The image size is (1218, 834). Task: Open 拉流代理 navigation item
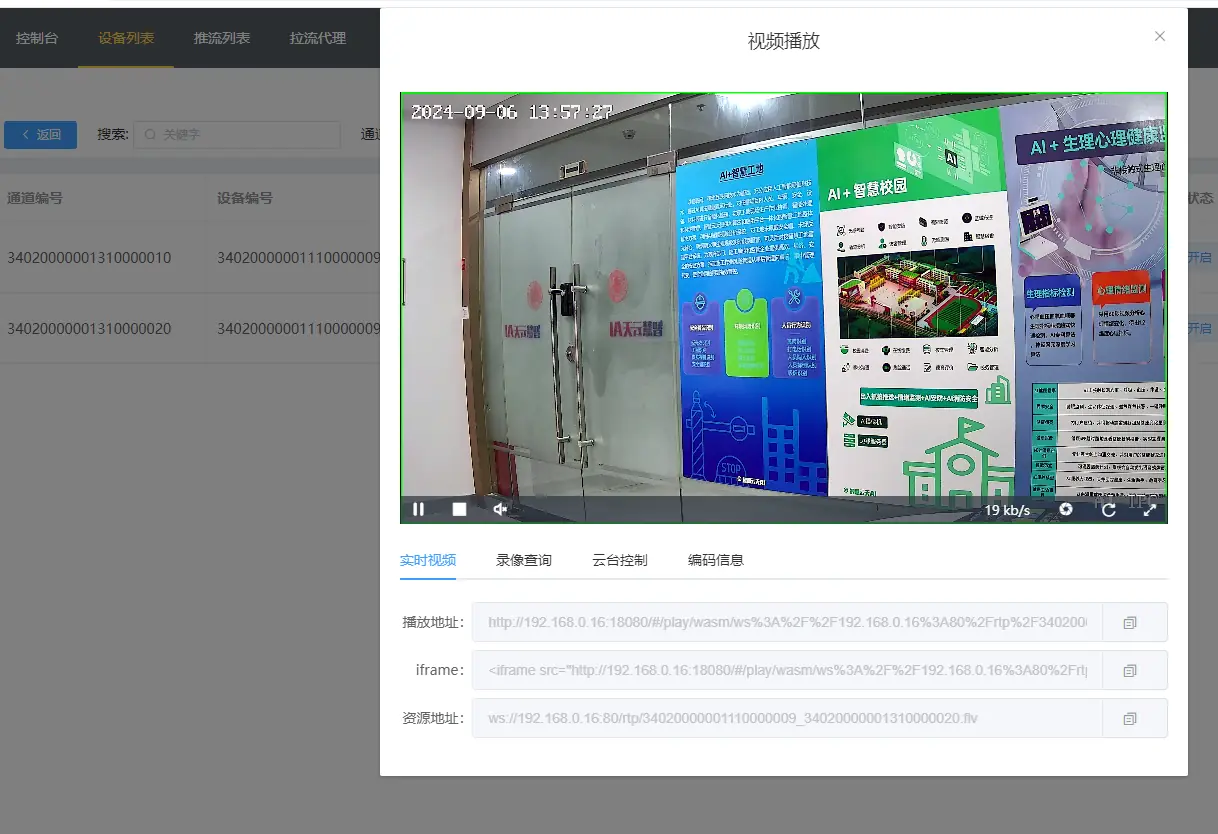318,38
